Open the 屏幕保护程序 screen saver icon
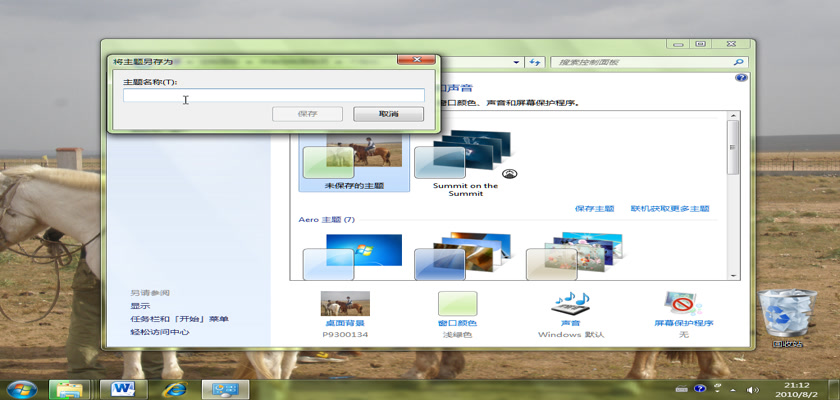Screen dimensions: 840x400 (684, 303)
